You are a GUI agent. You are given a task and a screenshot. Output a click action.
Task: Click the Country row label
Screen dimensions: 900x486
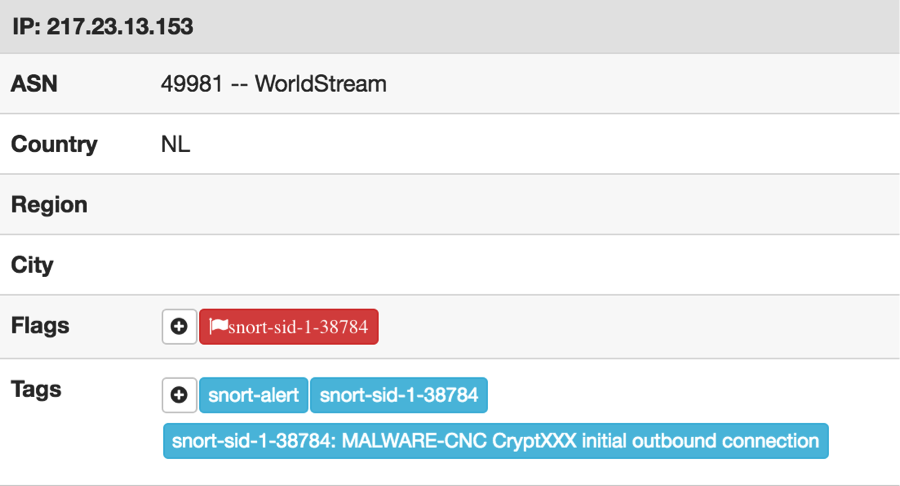click(54, 144)
